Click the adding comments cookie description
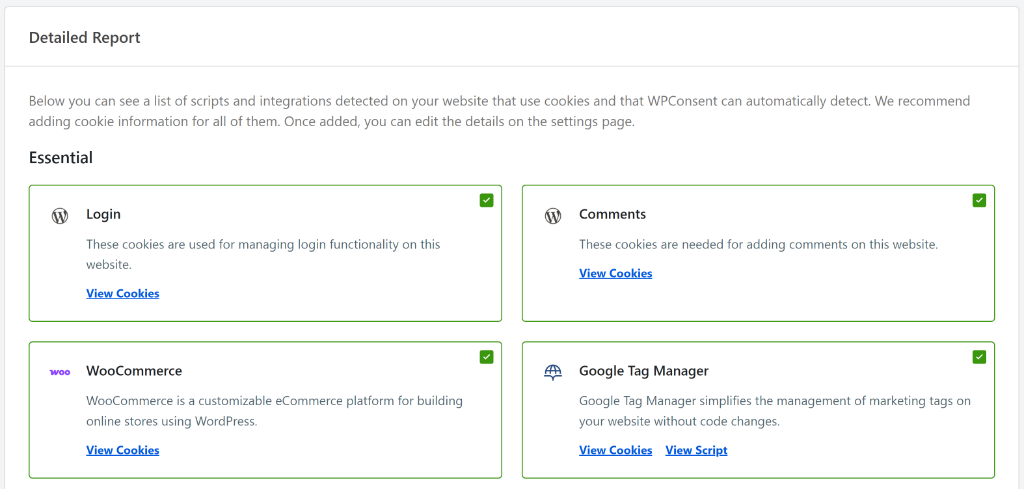The image size is (1024, 489). click(758, 245)
